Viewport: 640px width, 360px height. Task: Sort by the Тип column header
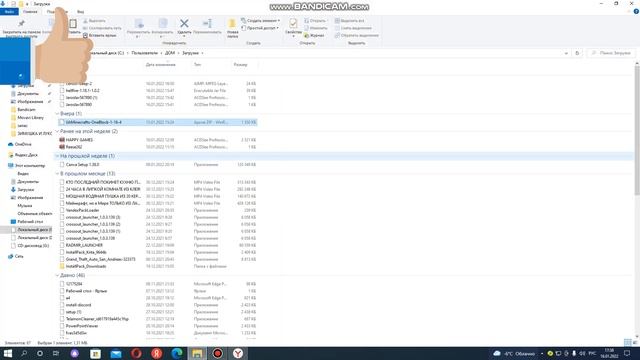[197, 64]
